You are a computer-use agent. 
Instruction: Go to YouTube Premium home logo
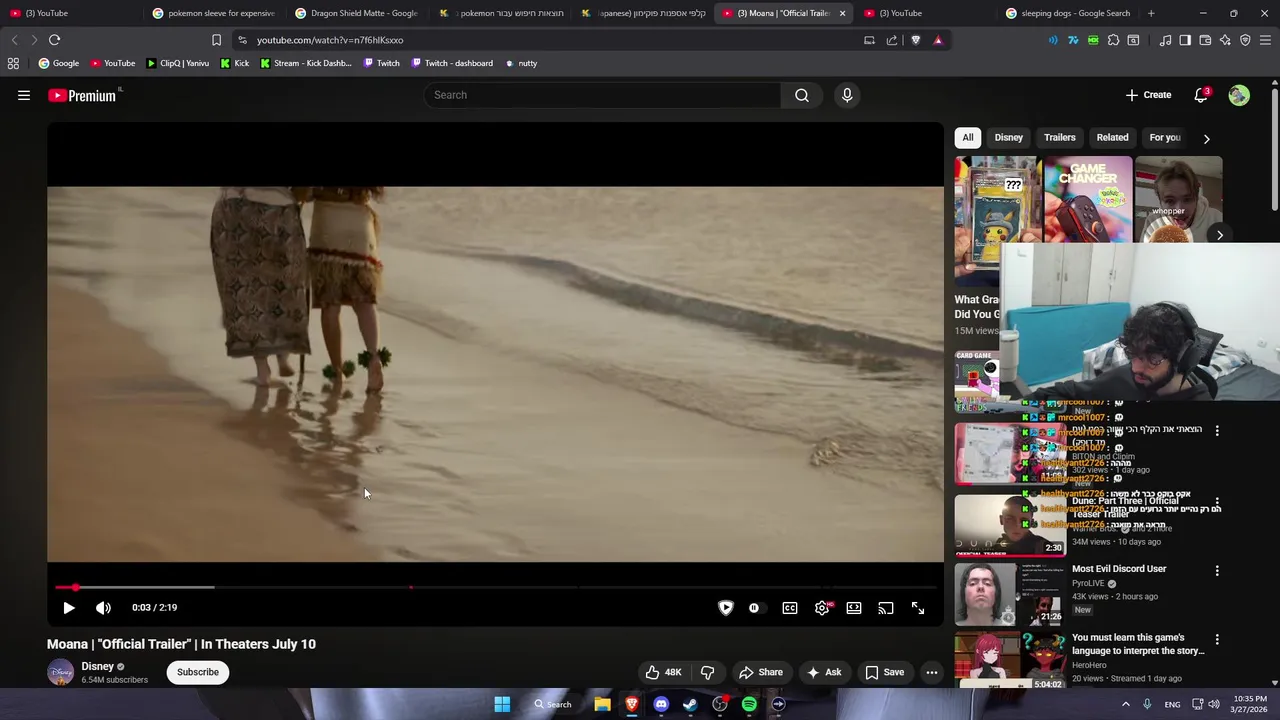[84, 95]
